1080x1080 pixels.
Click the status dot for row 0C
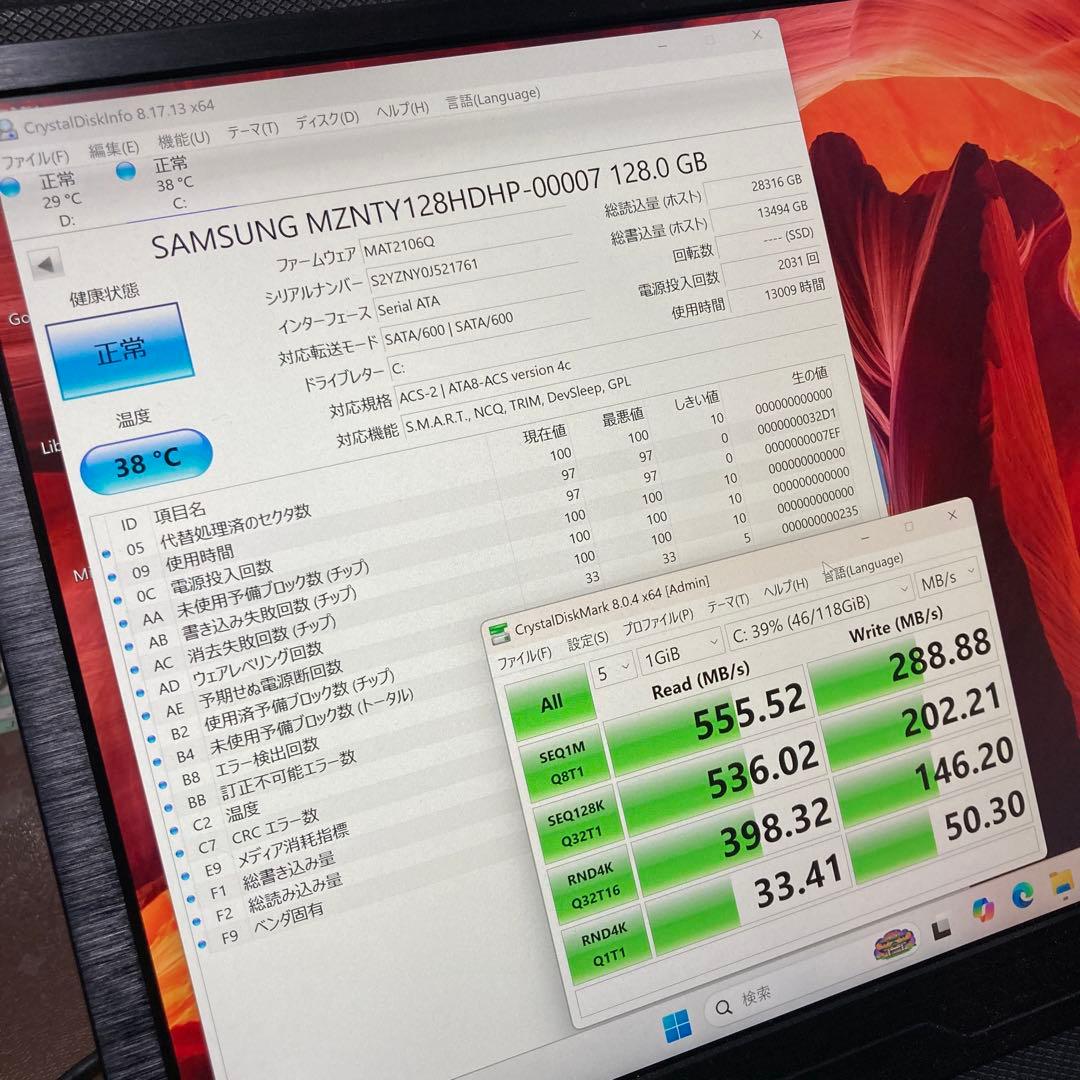(117, 600)
